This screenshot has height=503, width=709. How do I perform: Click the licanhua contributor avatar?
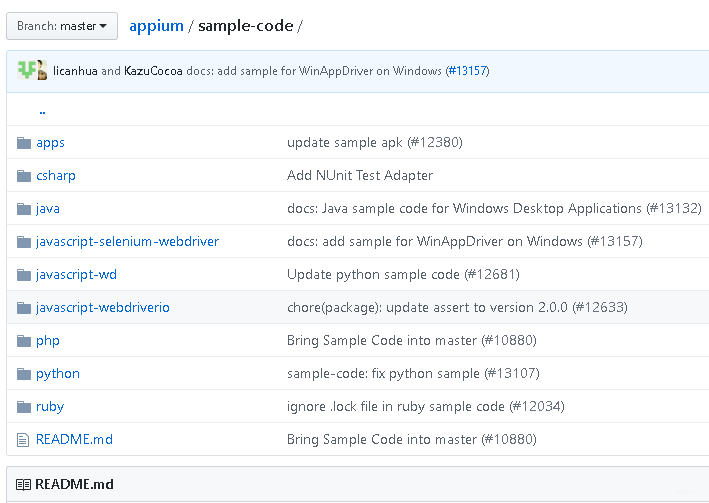[27, 70]
